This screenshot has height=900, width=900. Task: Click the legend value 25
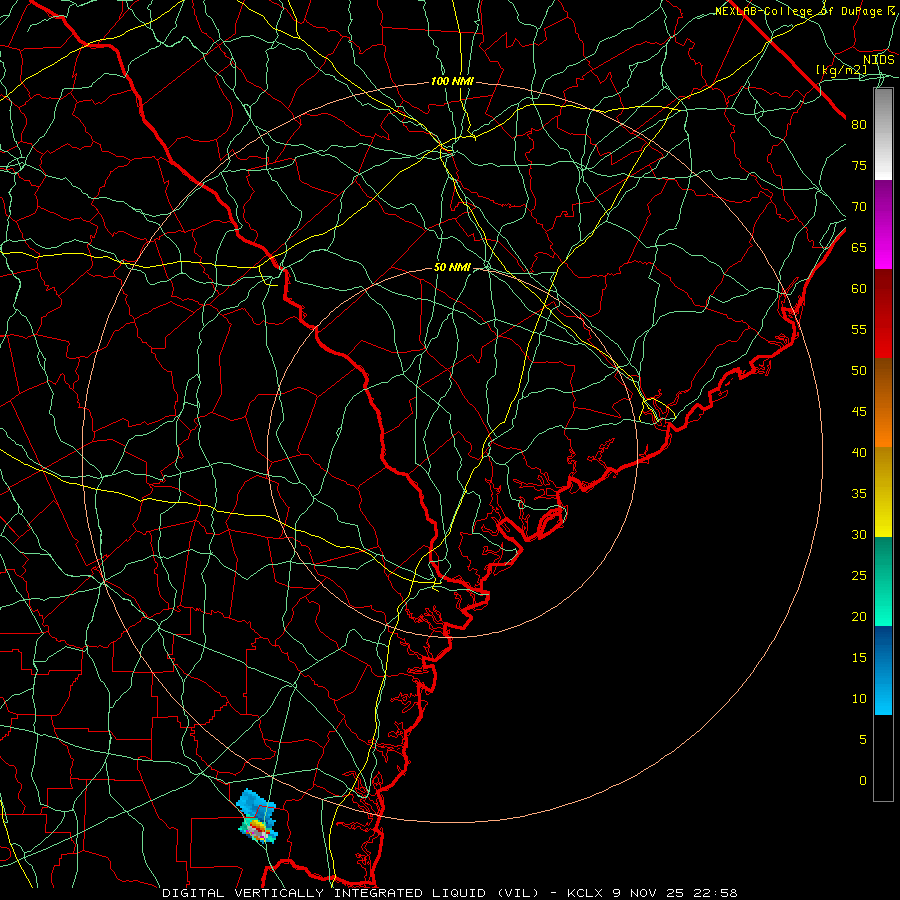tap(859, 576)
